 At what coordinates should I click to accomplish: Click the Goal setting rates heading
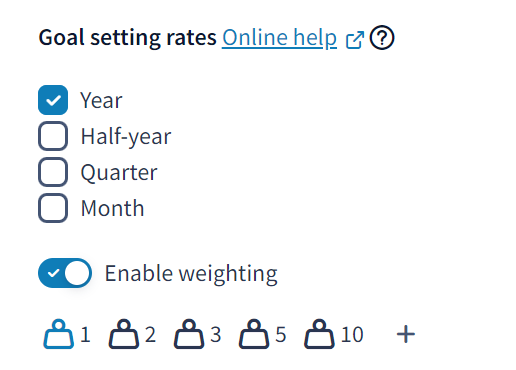[x=127, y=38]
